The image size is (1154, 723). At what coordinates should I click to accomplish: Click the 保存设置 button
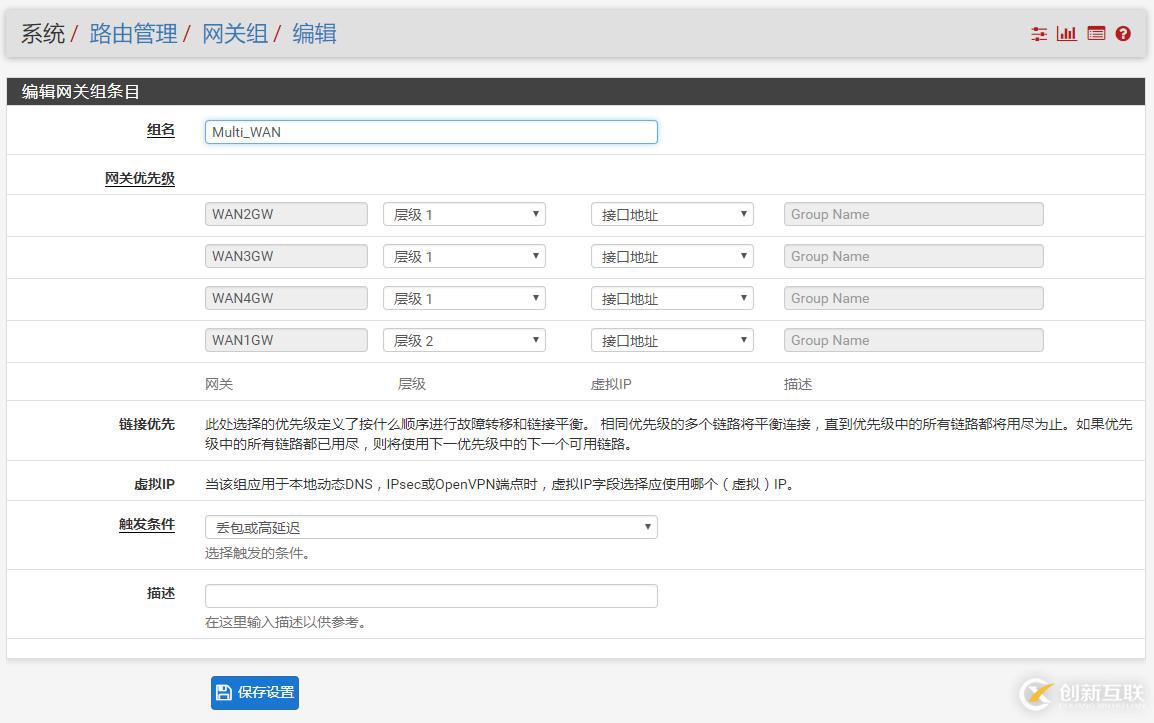pyautogui.click(x=255, y=692)
